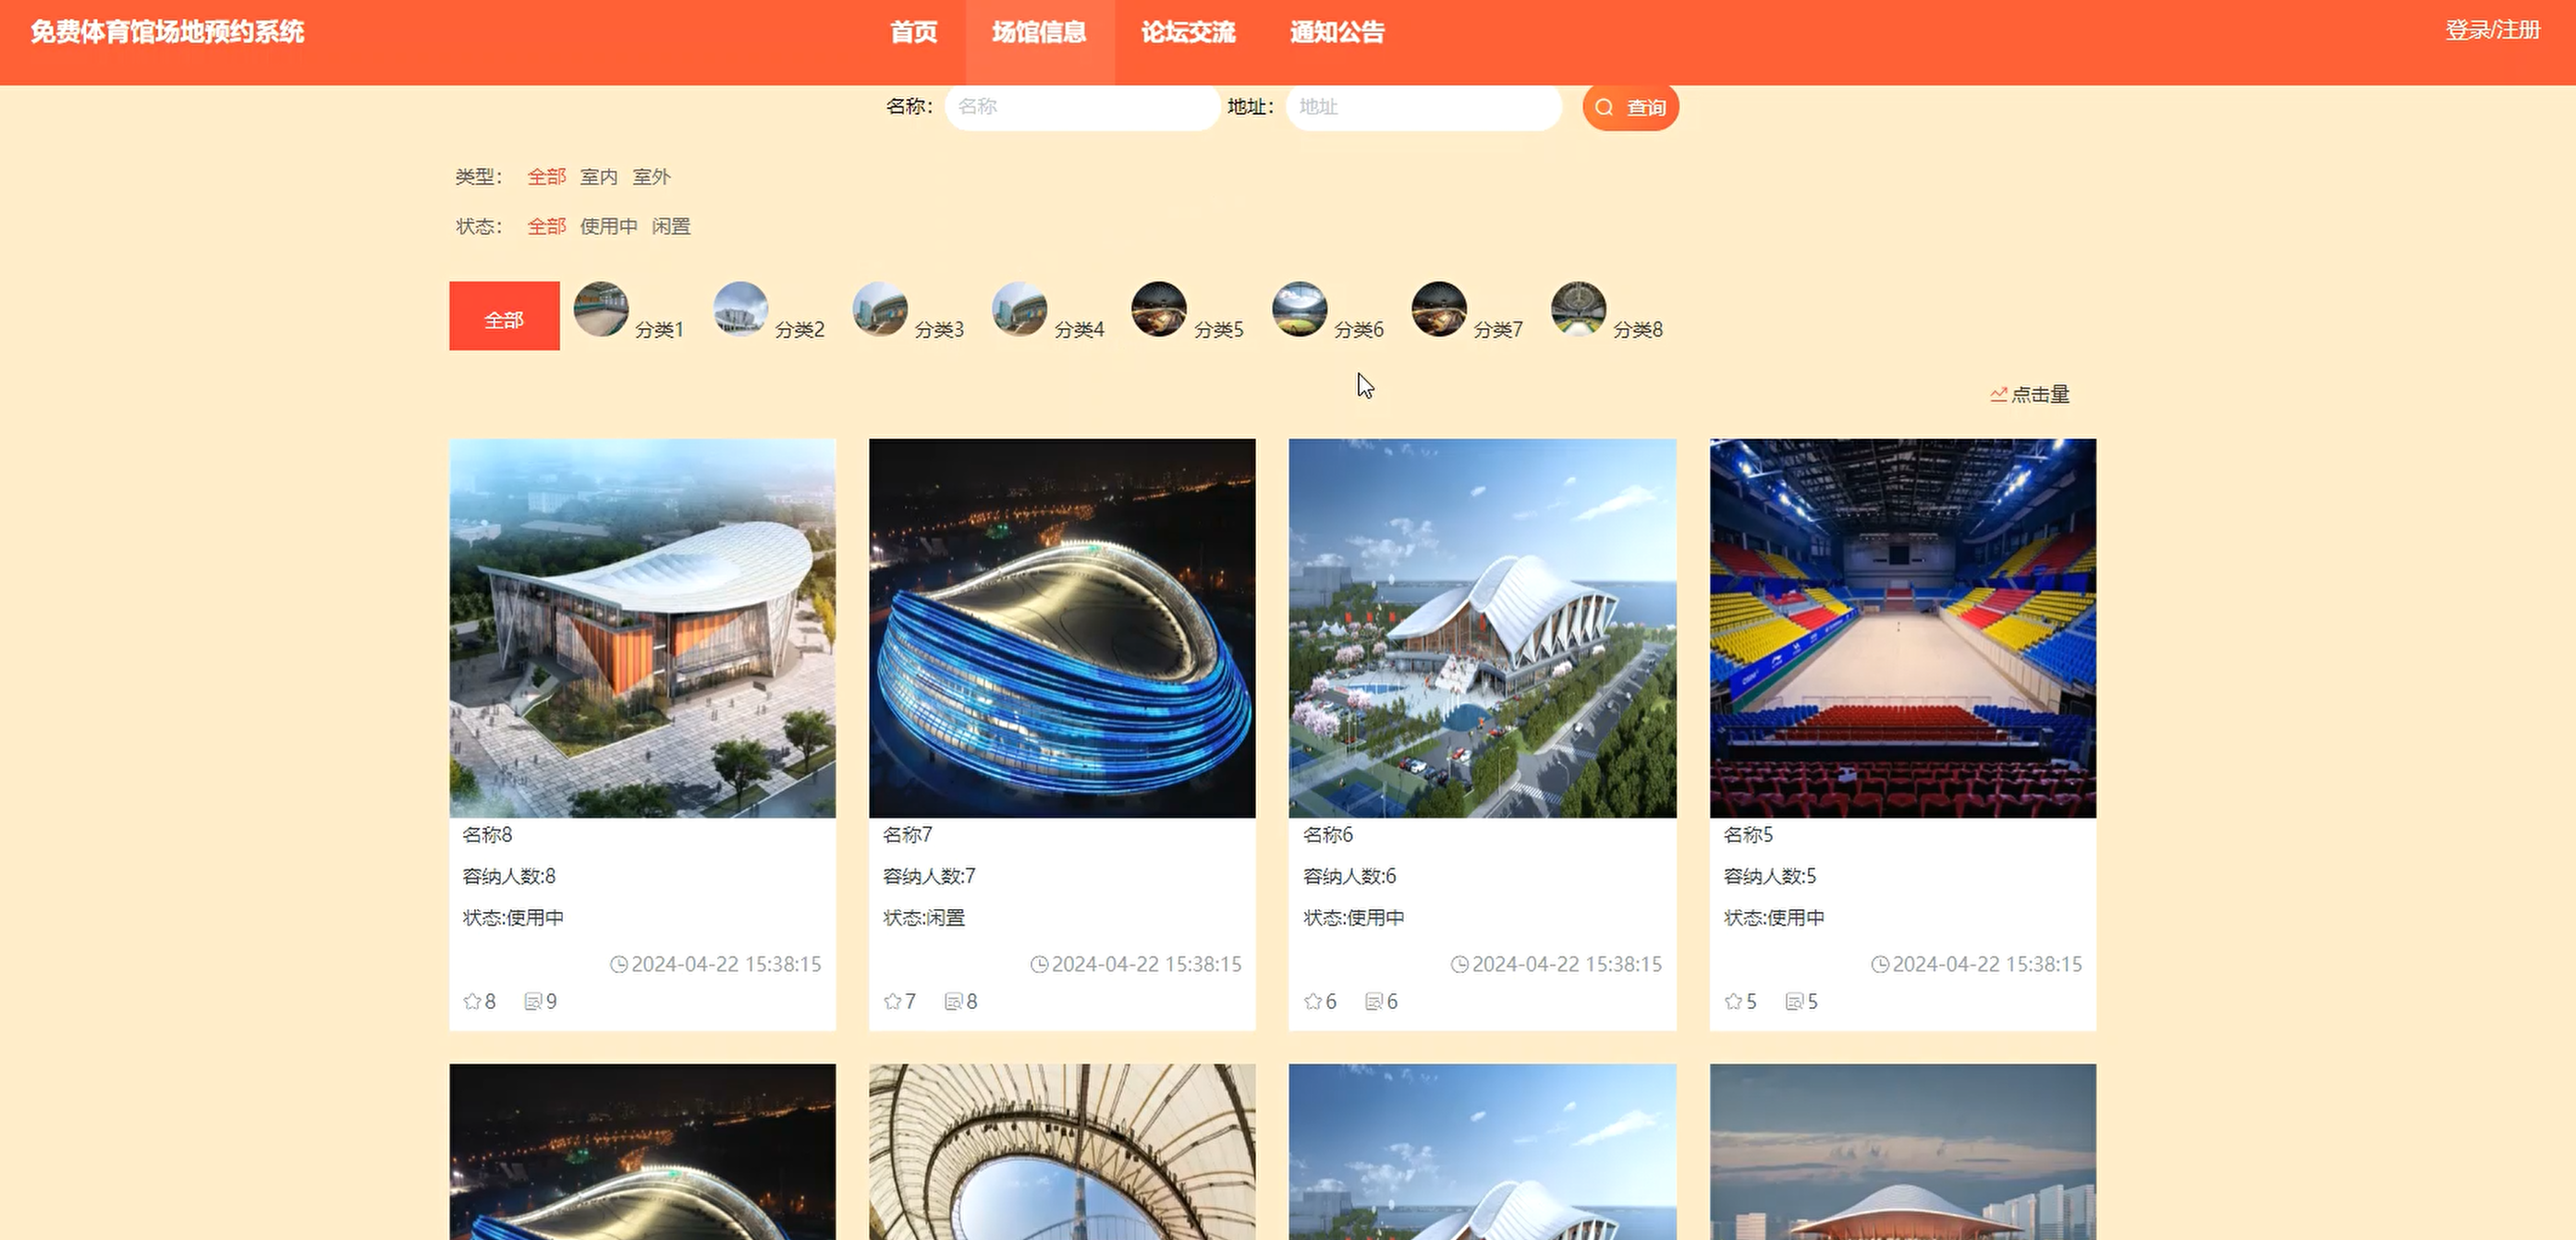Select the 分类8 round category icon
The width and height of the screenshot is (2576, 1240).
pos(1578,309)
